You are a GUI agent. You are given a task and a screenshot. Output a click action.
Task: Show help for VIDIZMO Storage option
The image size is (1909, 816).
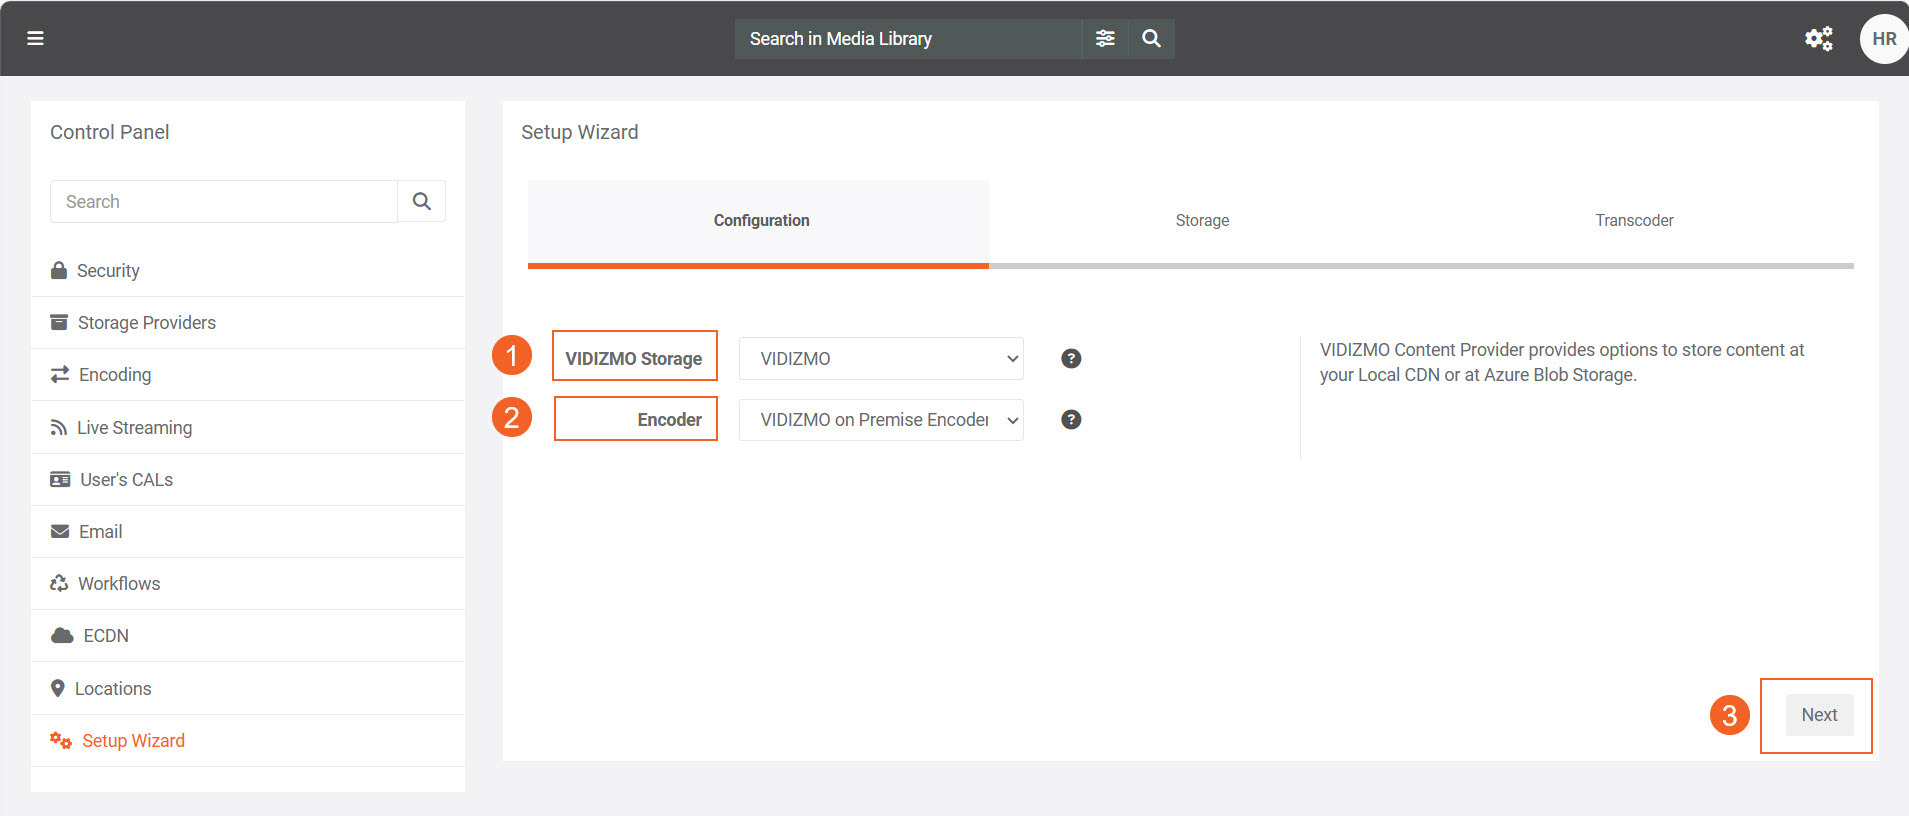tap(1070, 358)
